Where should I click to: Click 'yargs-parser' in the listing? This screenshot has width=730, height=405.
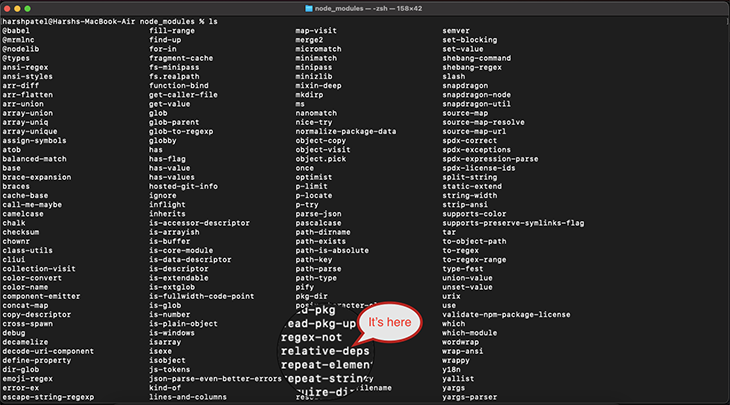tap(470, 397)
